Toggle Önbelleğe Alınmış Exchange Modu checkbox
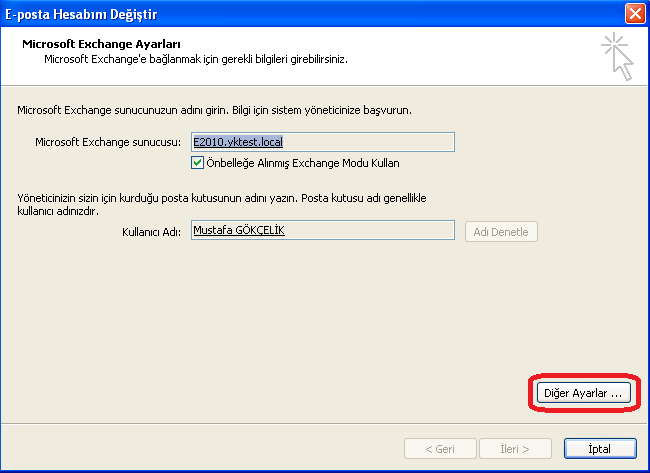Viewport: 650px width, 473px height. (x=197, y=162)
